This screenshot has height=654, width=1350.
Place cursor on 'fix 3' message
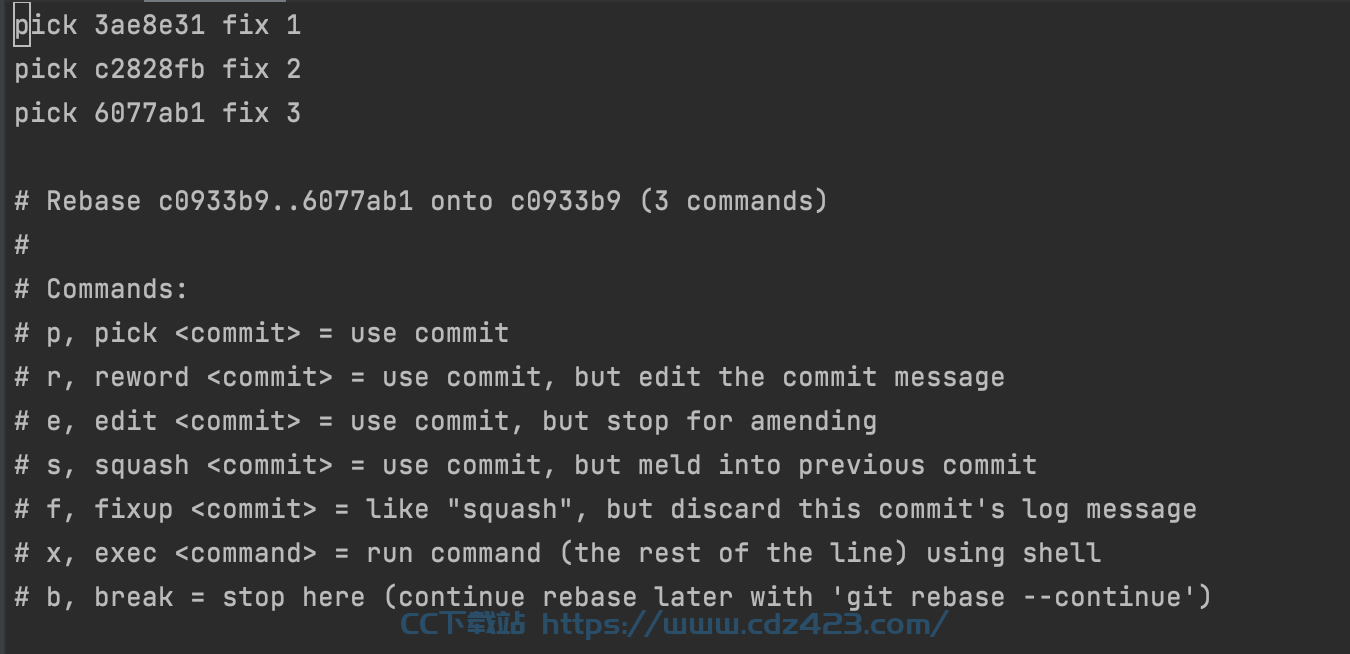pyautogui.click(x=262, y=113)
